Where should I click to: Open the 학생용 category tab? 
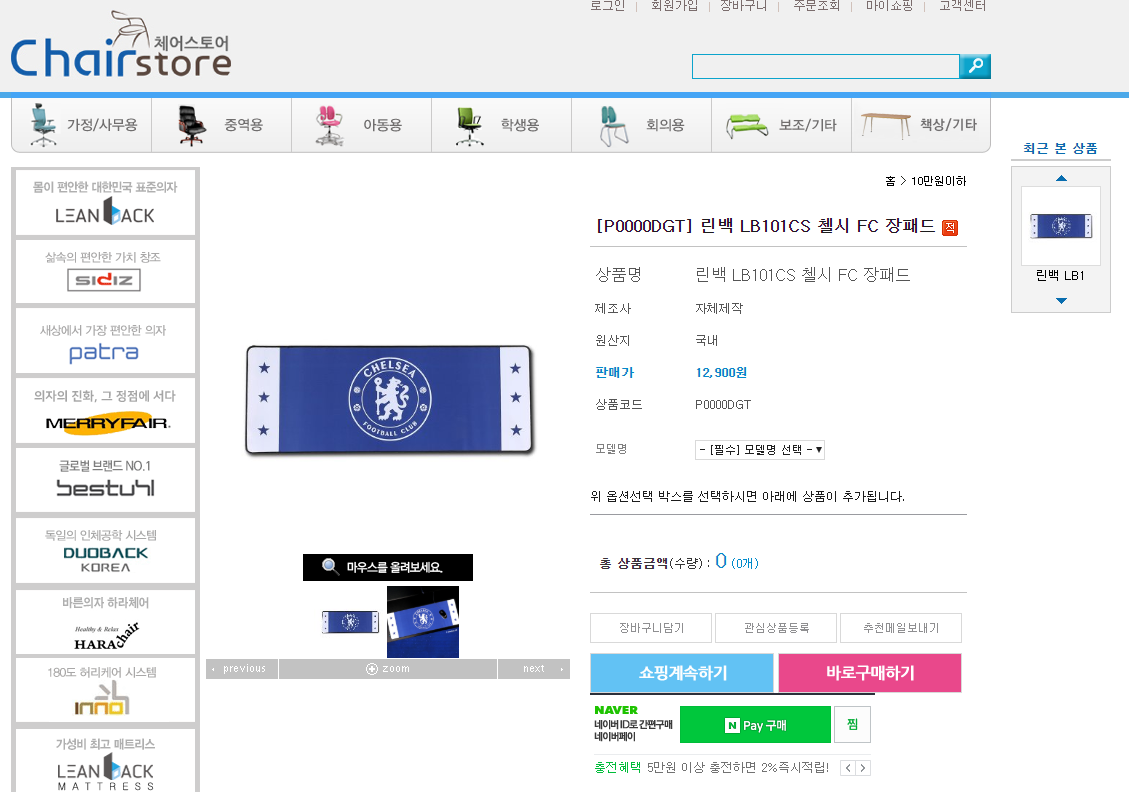pos(501,125)
